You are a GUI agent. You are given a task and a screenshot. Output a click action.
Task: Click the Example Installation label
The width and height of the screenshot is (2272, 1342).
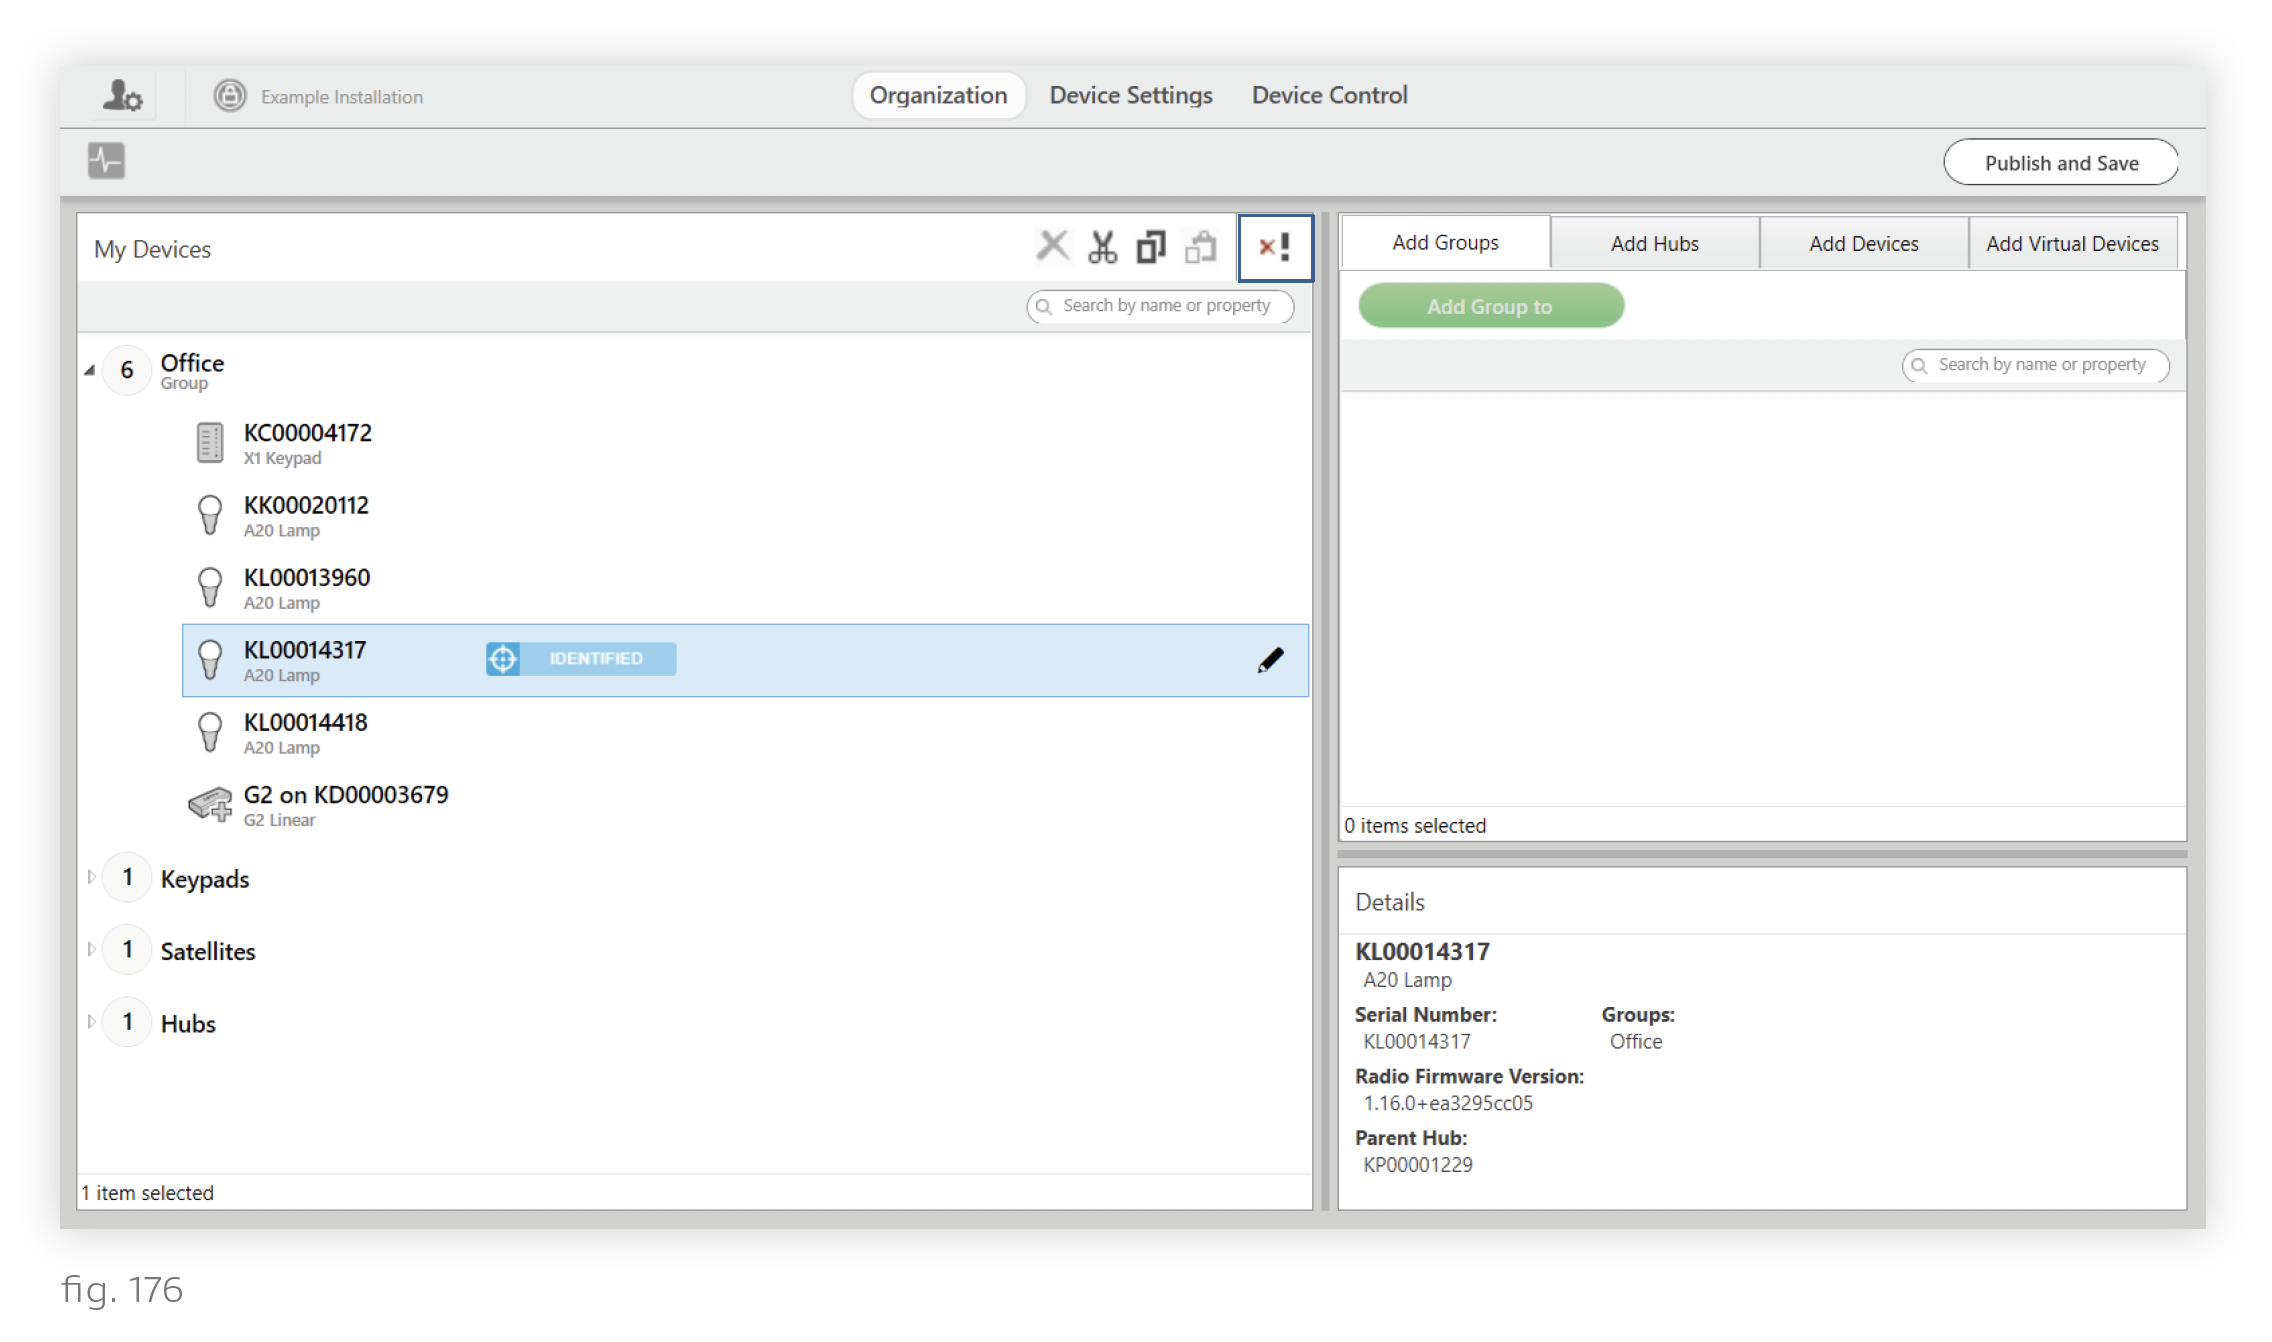pos(342,97)
